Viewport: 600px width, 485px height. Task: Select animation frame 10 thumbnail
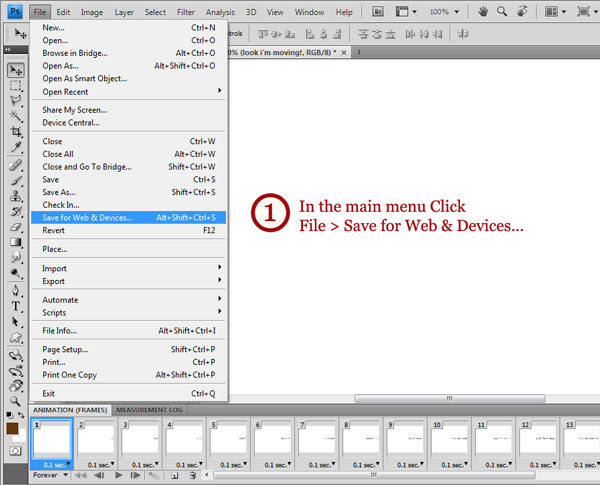[449, 440]
